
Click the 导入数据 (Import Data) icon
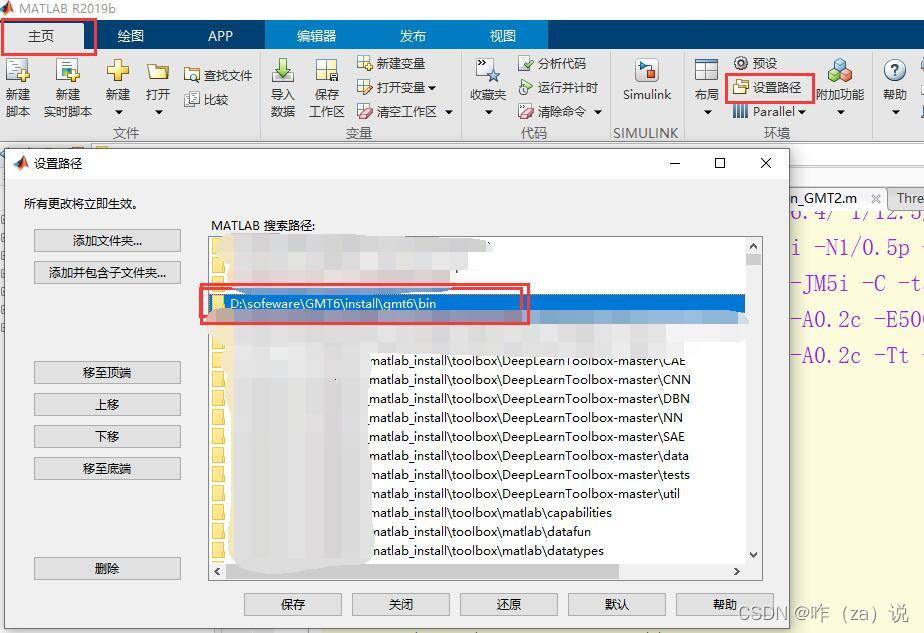pyautogui.click(x=283, y=87)
